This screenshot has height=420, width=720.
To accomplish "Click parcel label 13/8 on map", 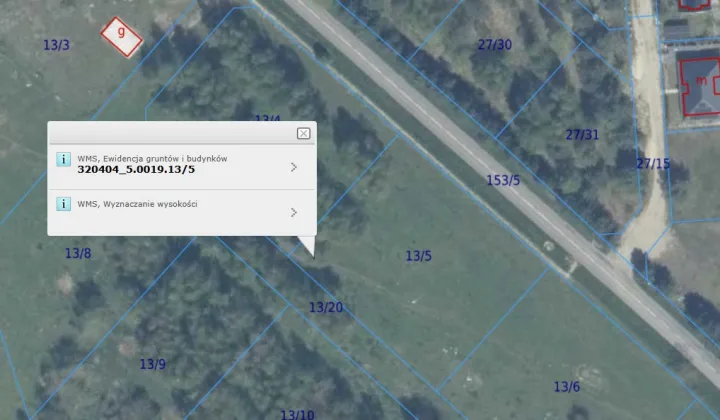I will pyautogui.click(x=78, y=253).
